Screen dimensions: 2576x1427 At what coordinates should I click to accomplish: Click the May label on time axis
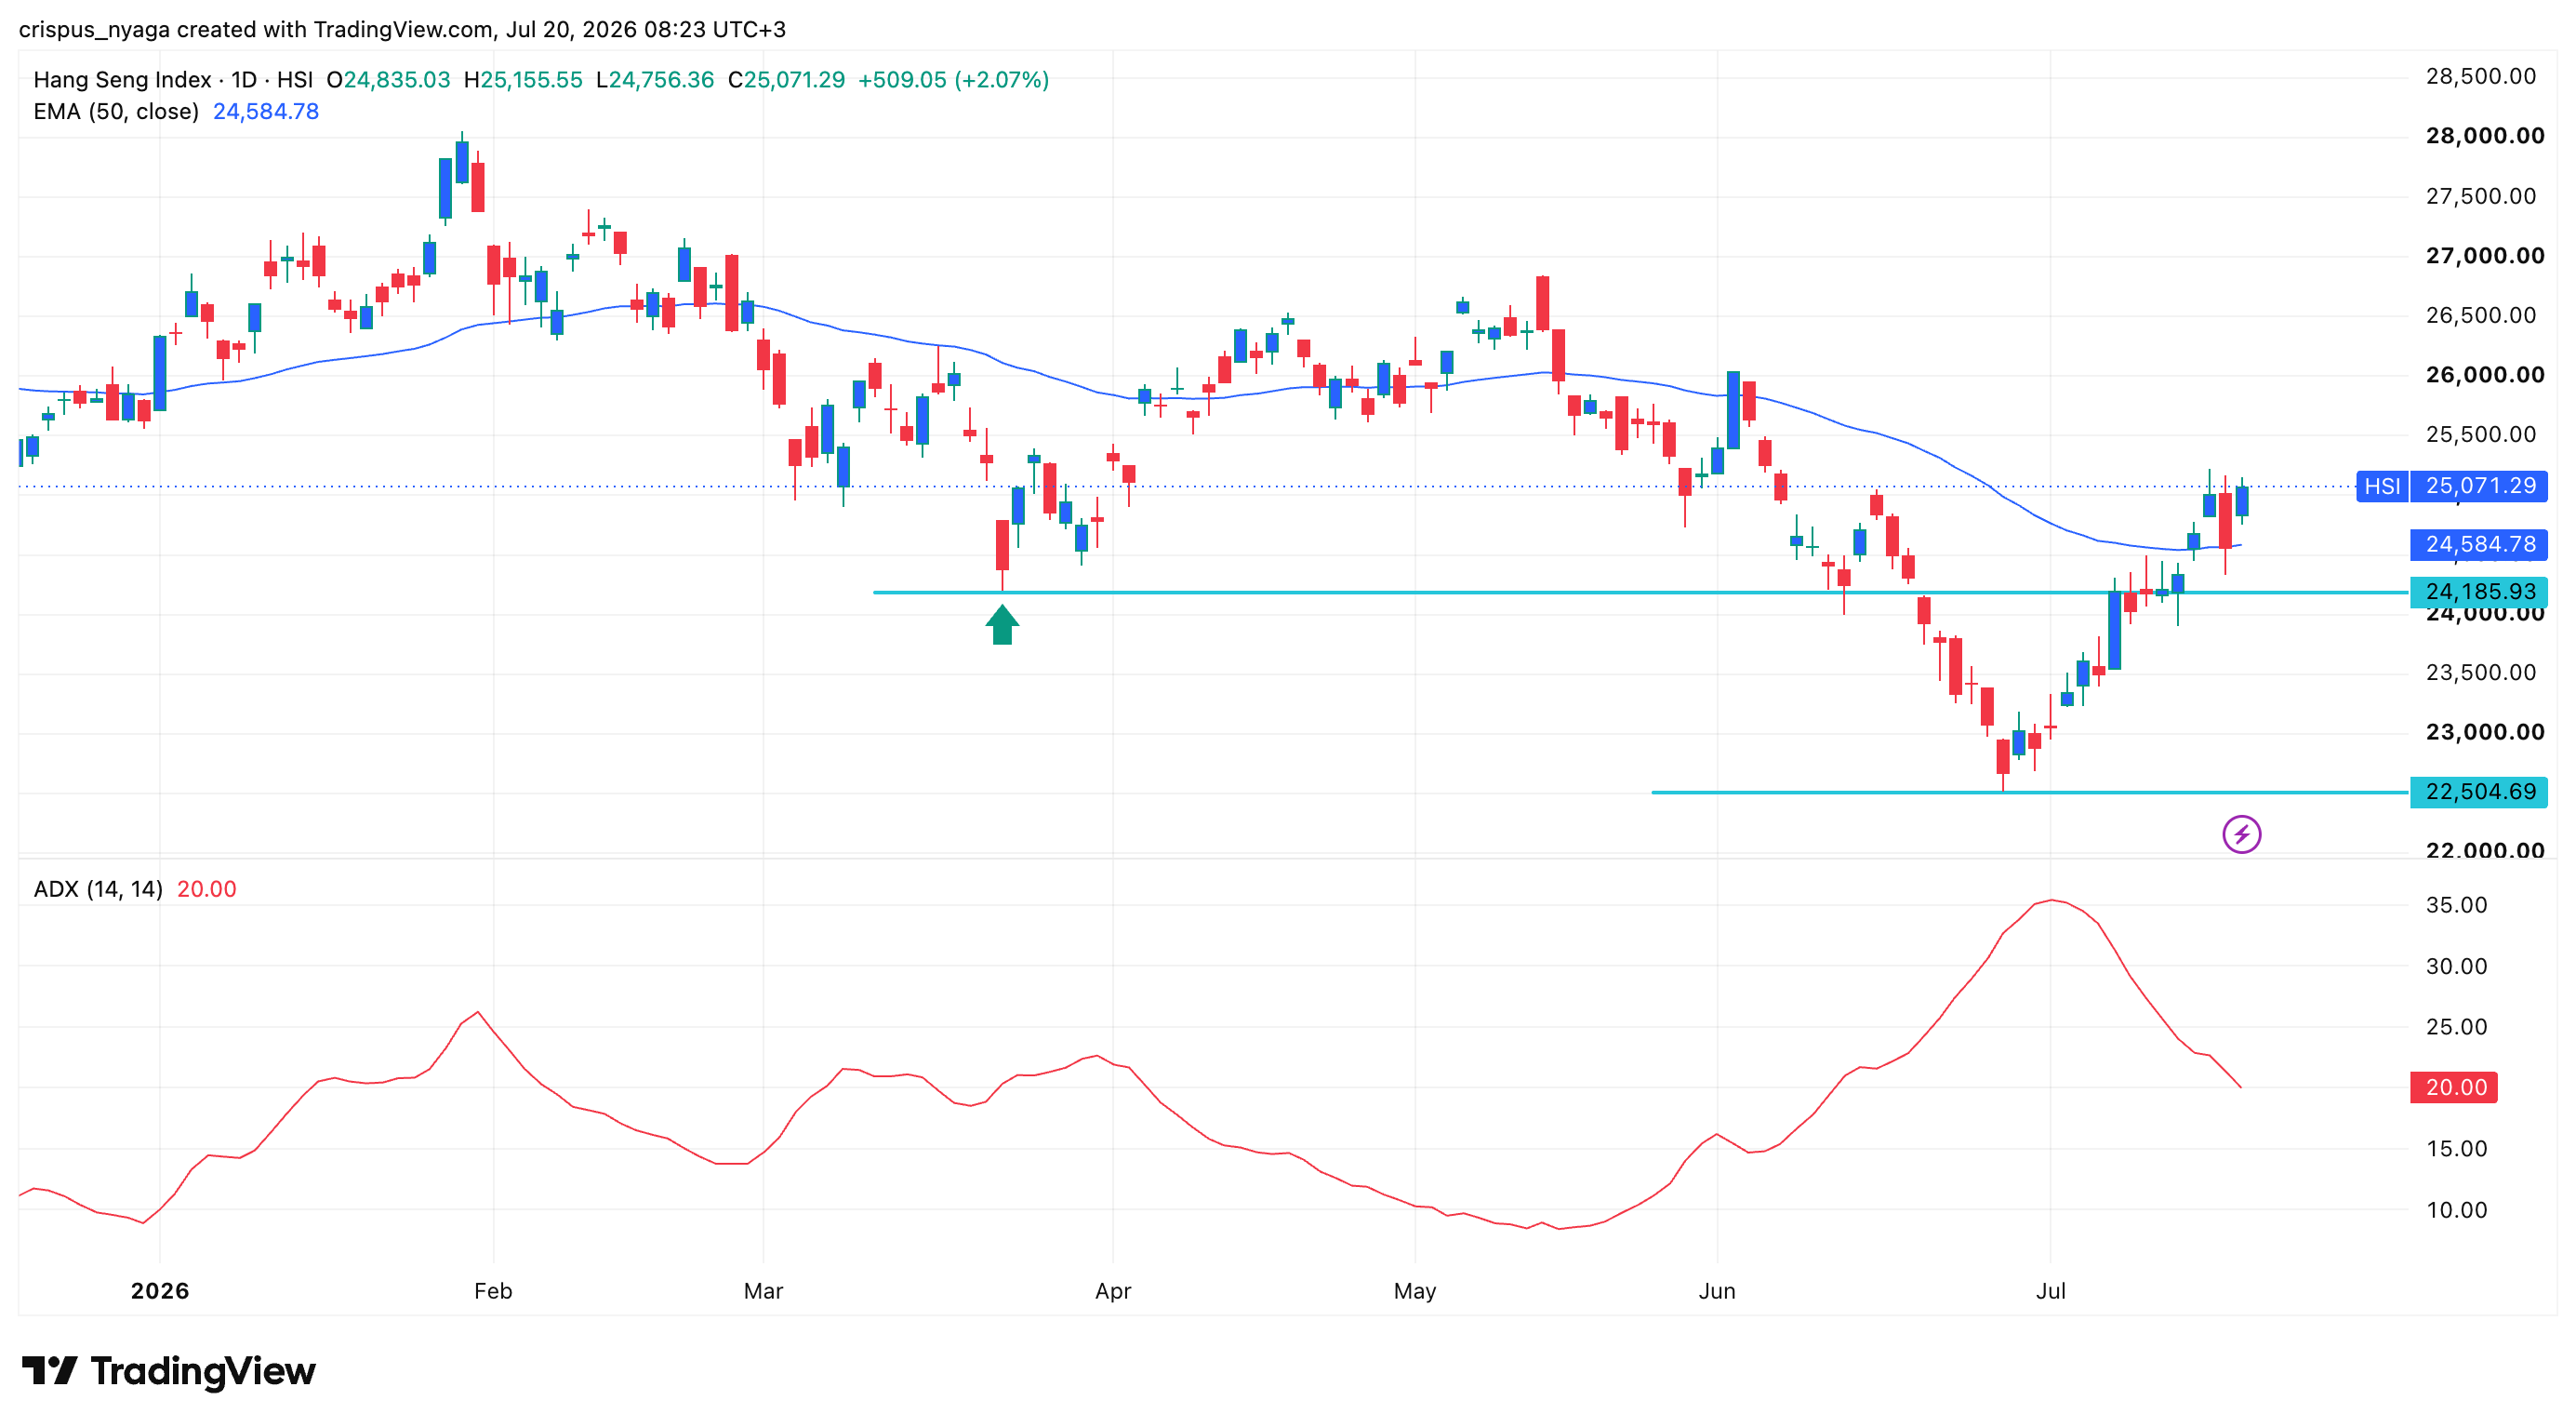pyautogui.click(x=1415, y=1291)
